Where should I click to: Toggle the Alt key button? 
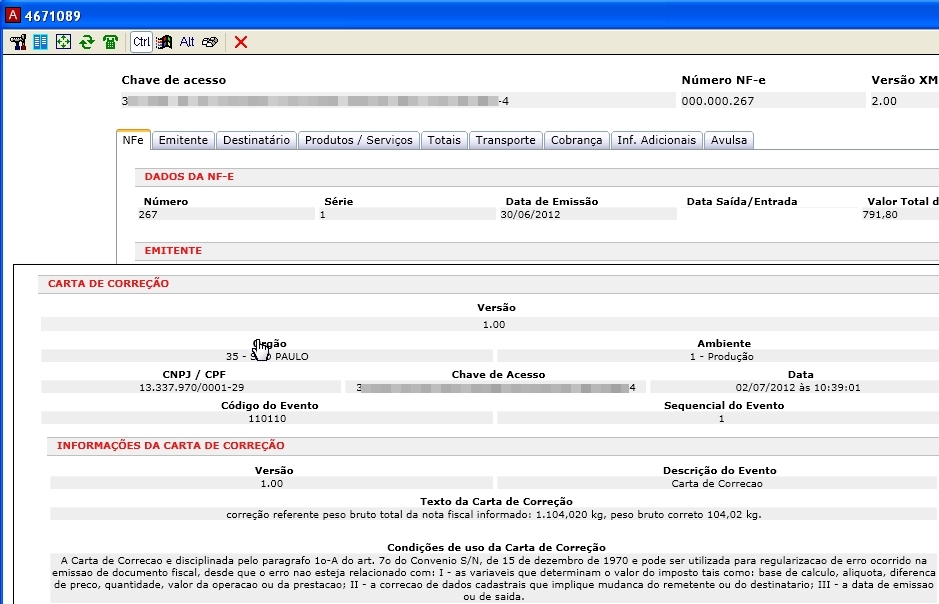187,42
